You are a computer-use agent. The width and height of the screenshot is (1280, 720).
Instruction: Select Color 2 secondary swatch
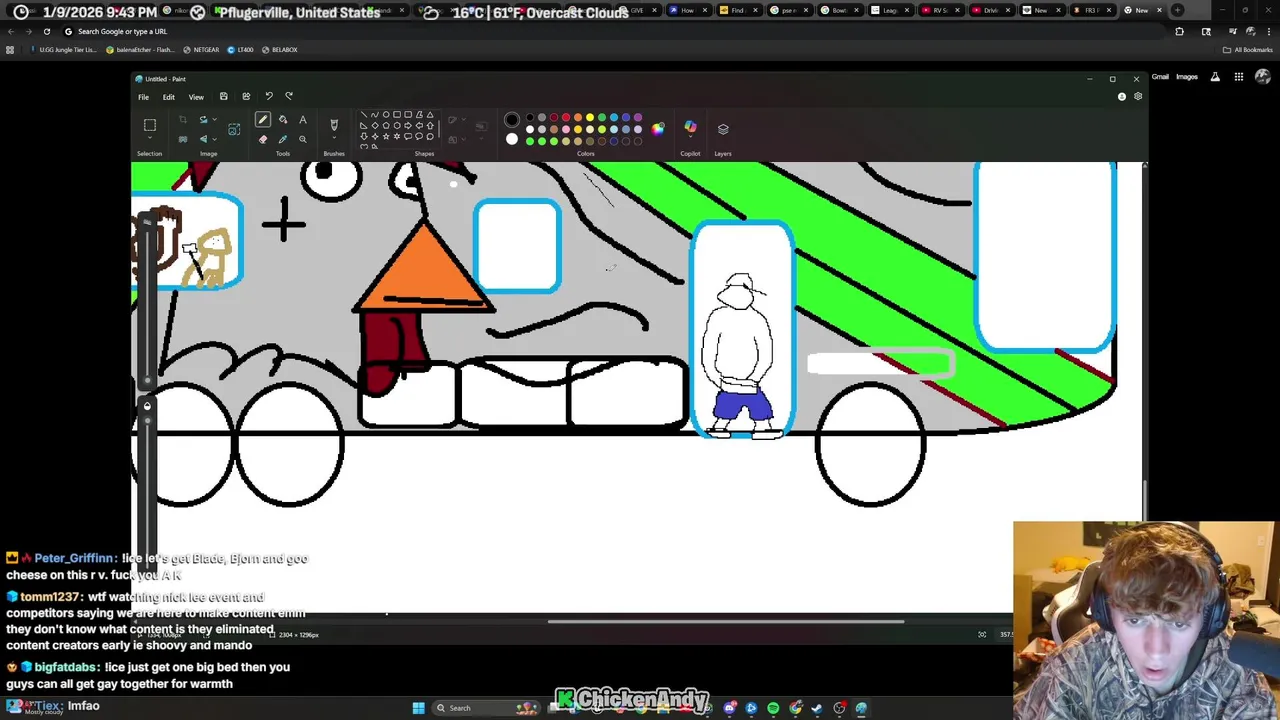[511, 138]
